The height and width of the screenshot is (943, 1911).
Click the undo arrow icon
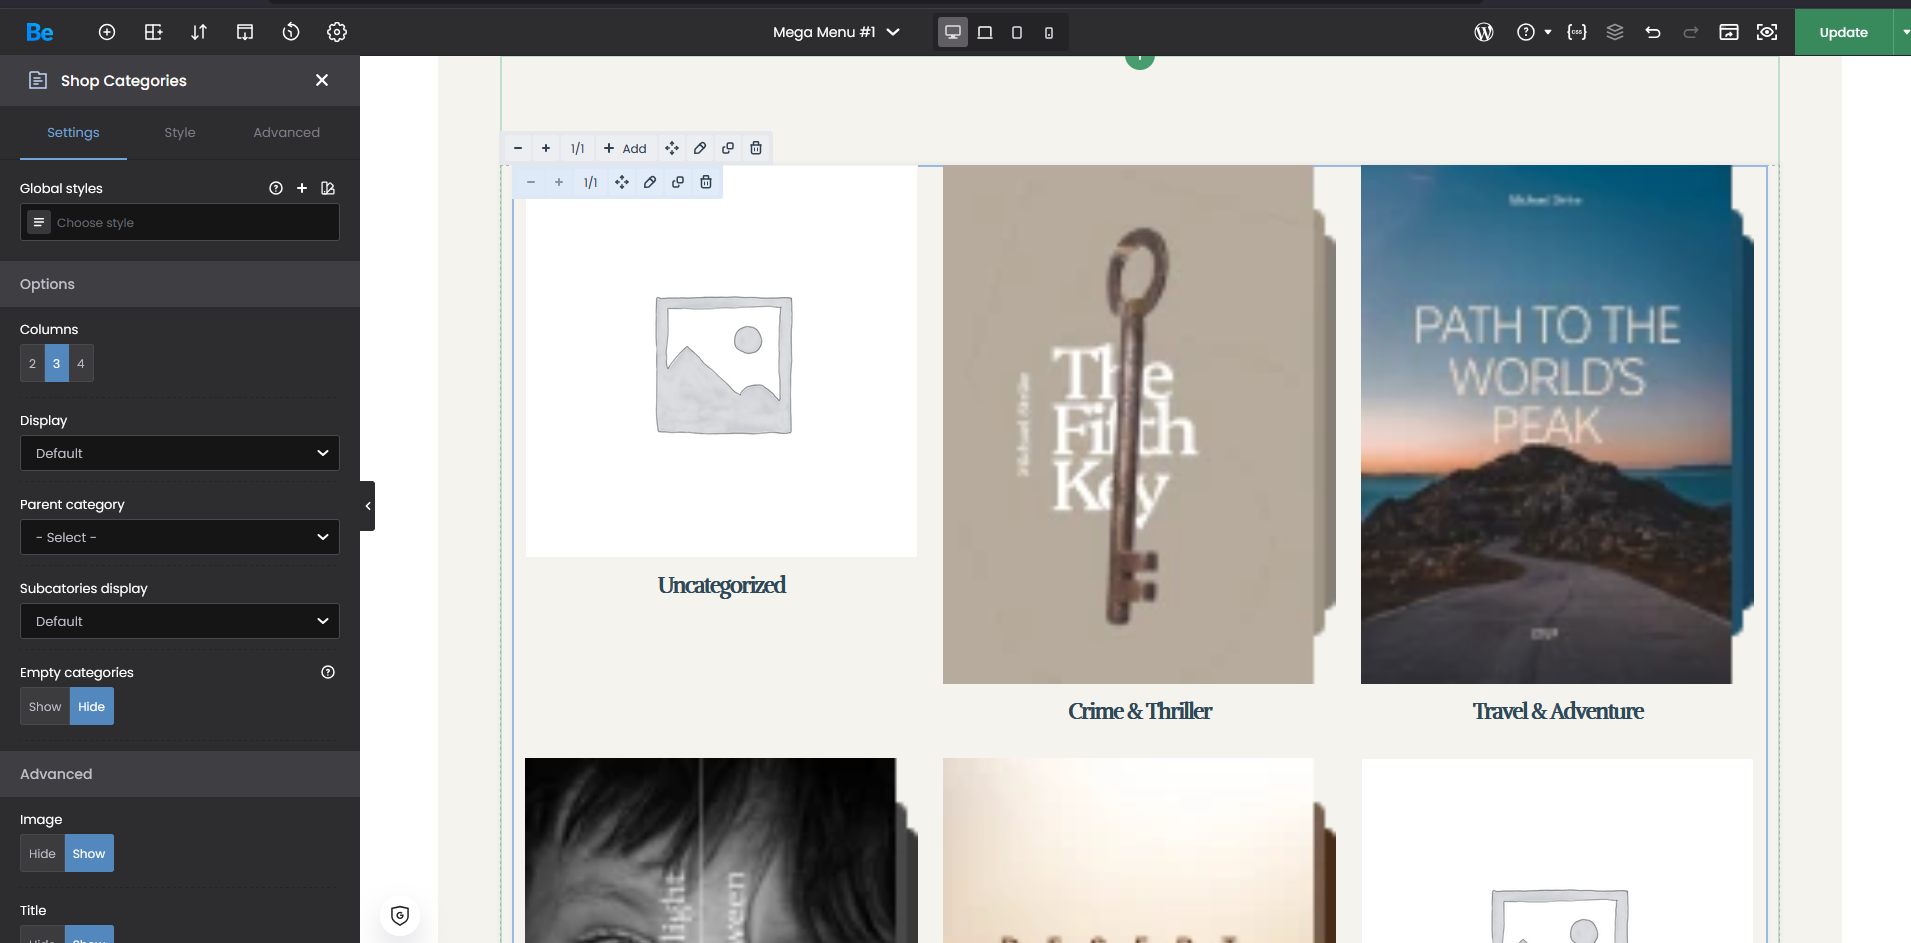tap(1653, 32)
